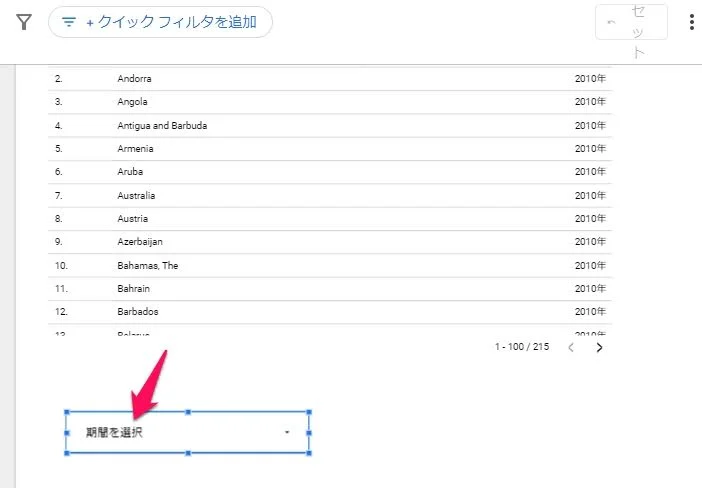Go to previous table page arrow
Screen dimensions: 702x488
(x=571, y=347)
